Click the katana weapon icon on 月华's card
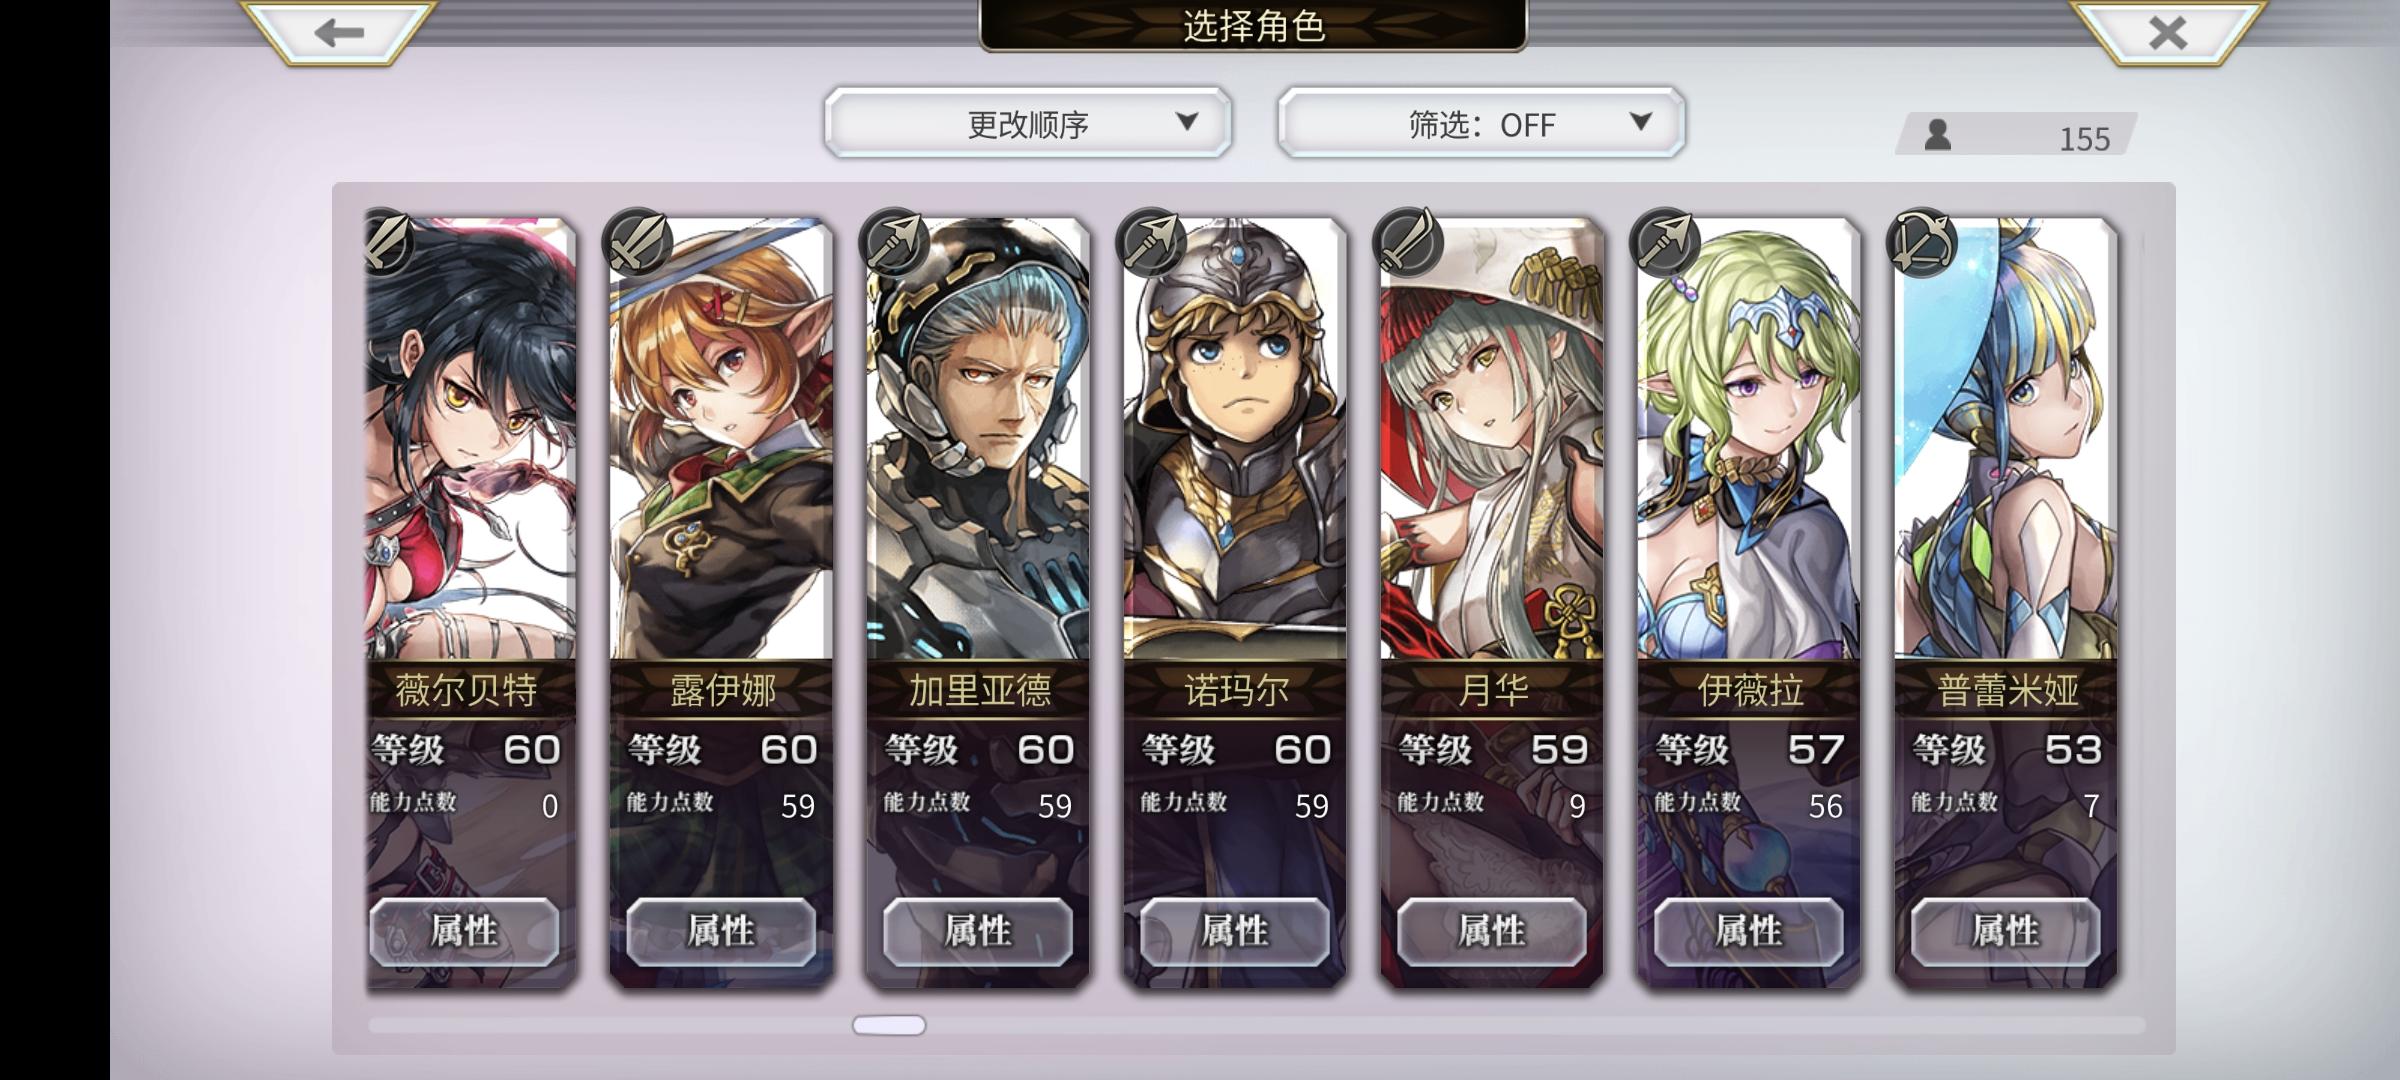Viewport: 2400px width, 1080px height. click(1408, 242)
